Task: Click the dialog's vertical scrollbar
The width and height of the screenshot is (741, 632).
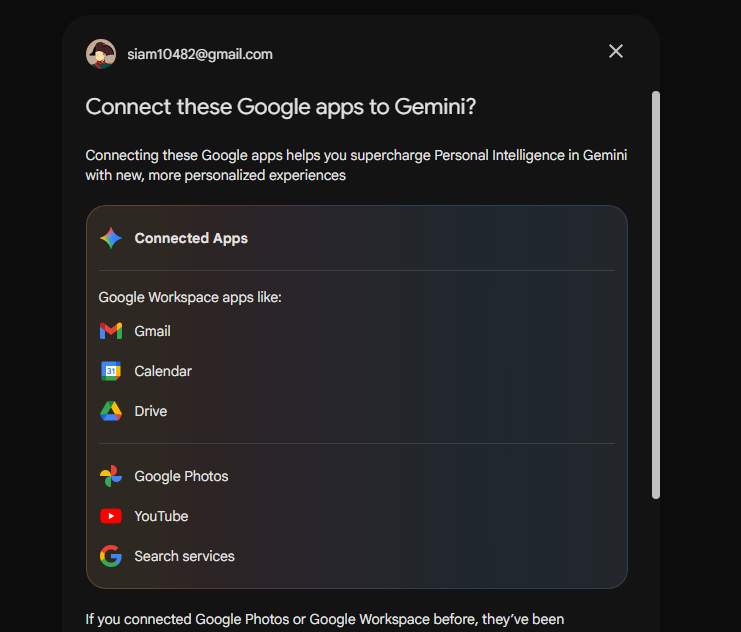Action: coord(655,294)
